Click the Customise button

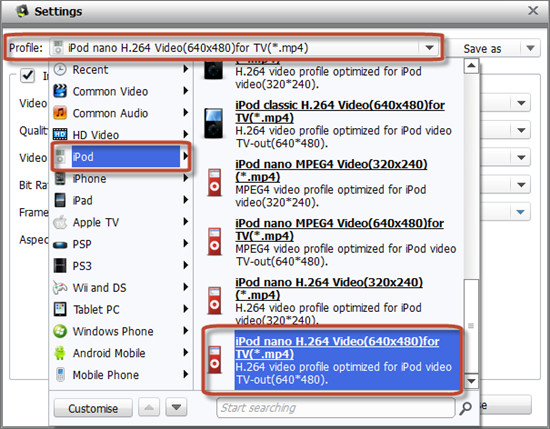(93, 408)
